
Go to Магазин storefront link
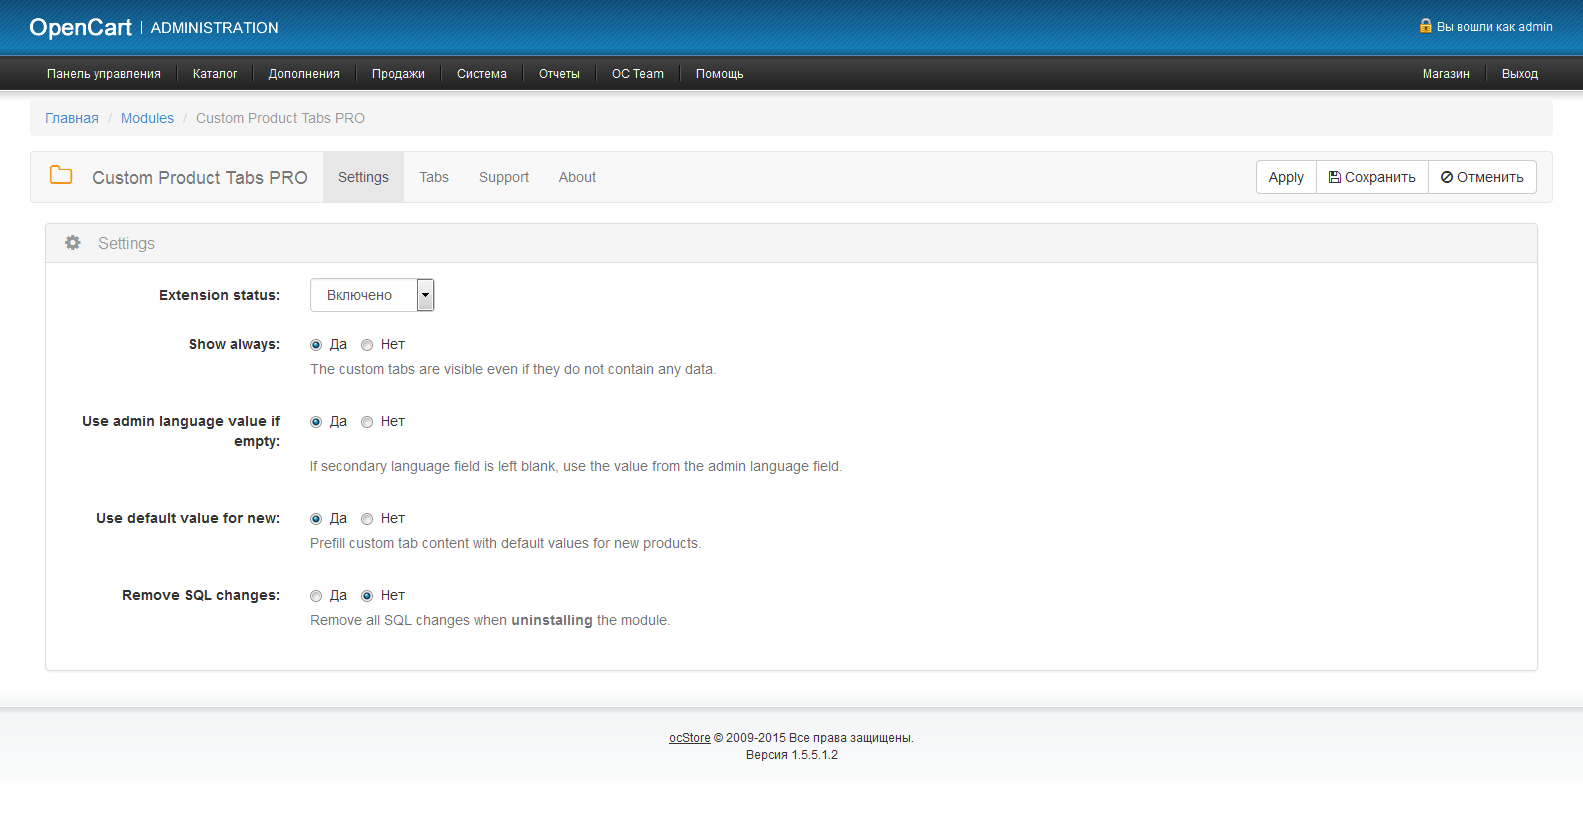[1446, 74]
